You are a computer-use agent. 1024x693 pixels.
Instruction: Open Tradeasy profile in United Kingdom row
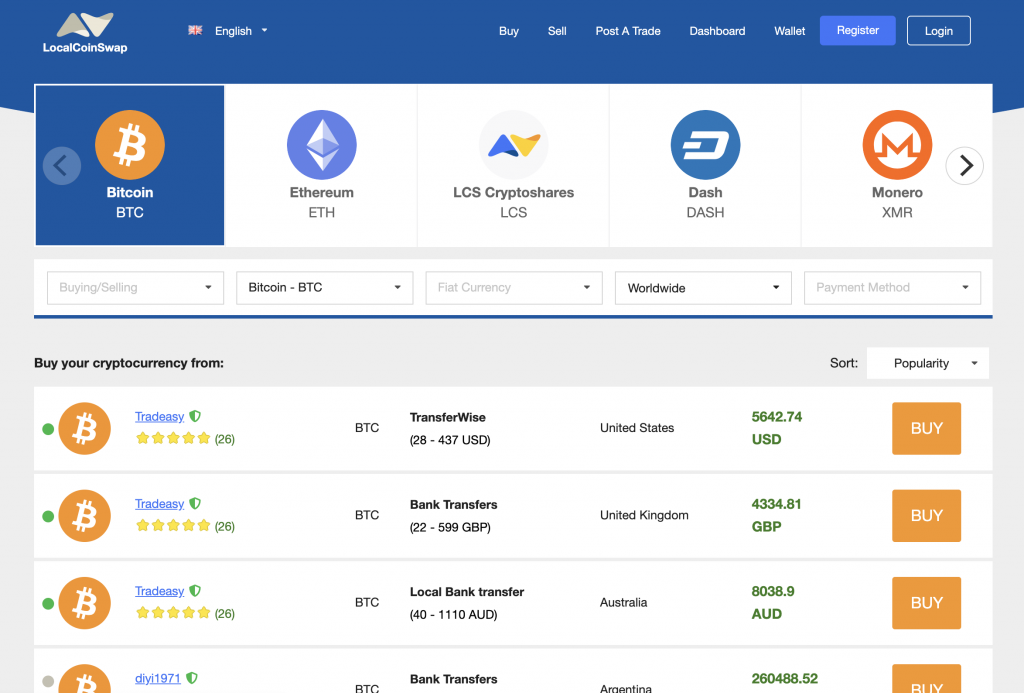tap(159, 504)
